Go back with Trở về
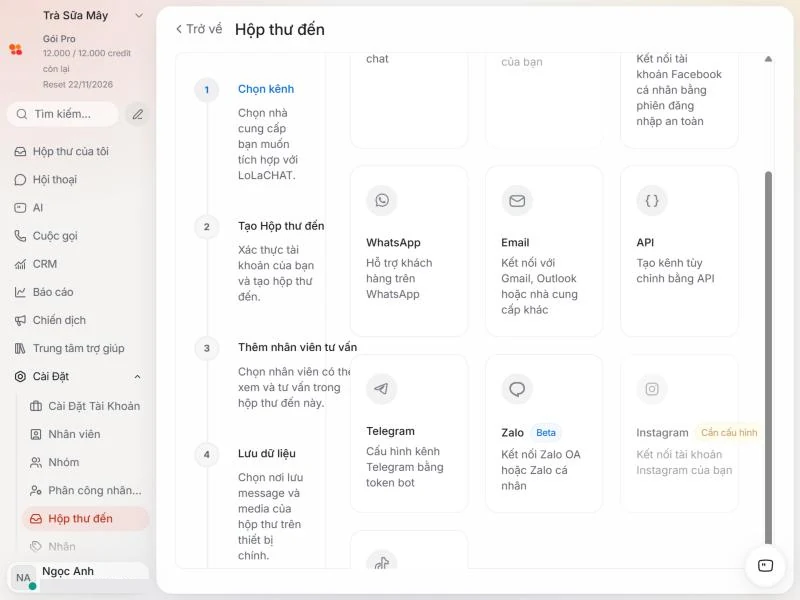Viewport: 800px width, 600px height. tap(199, 29)
